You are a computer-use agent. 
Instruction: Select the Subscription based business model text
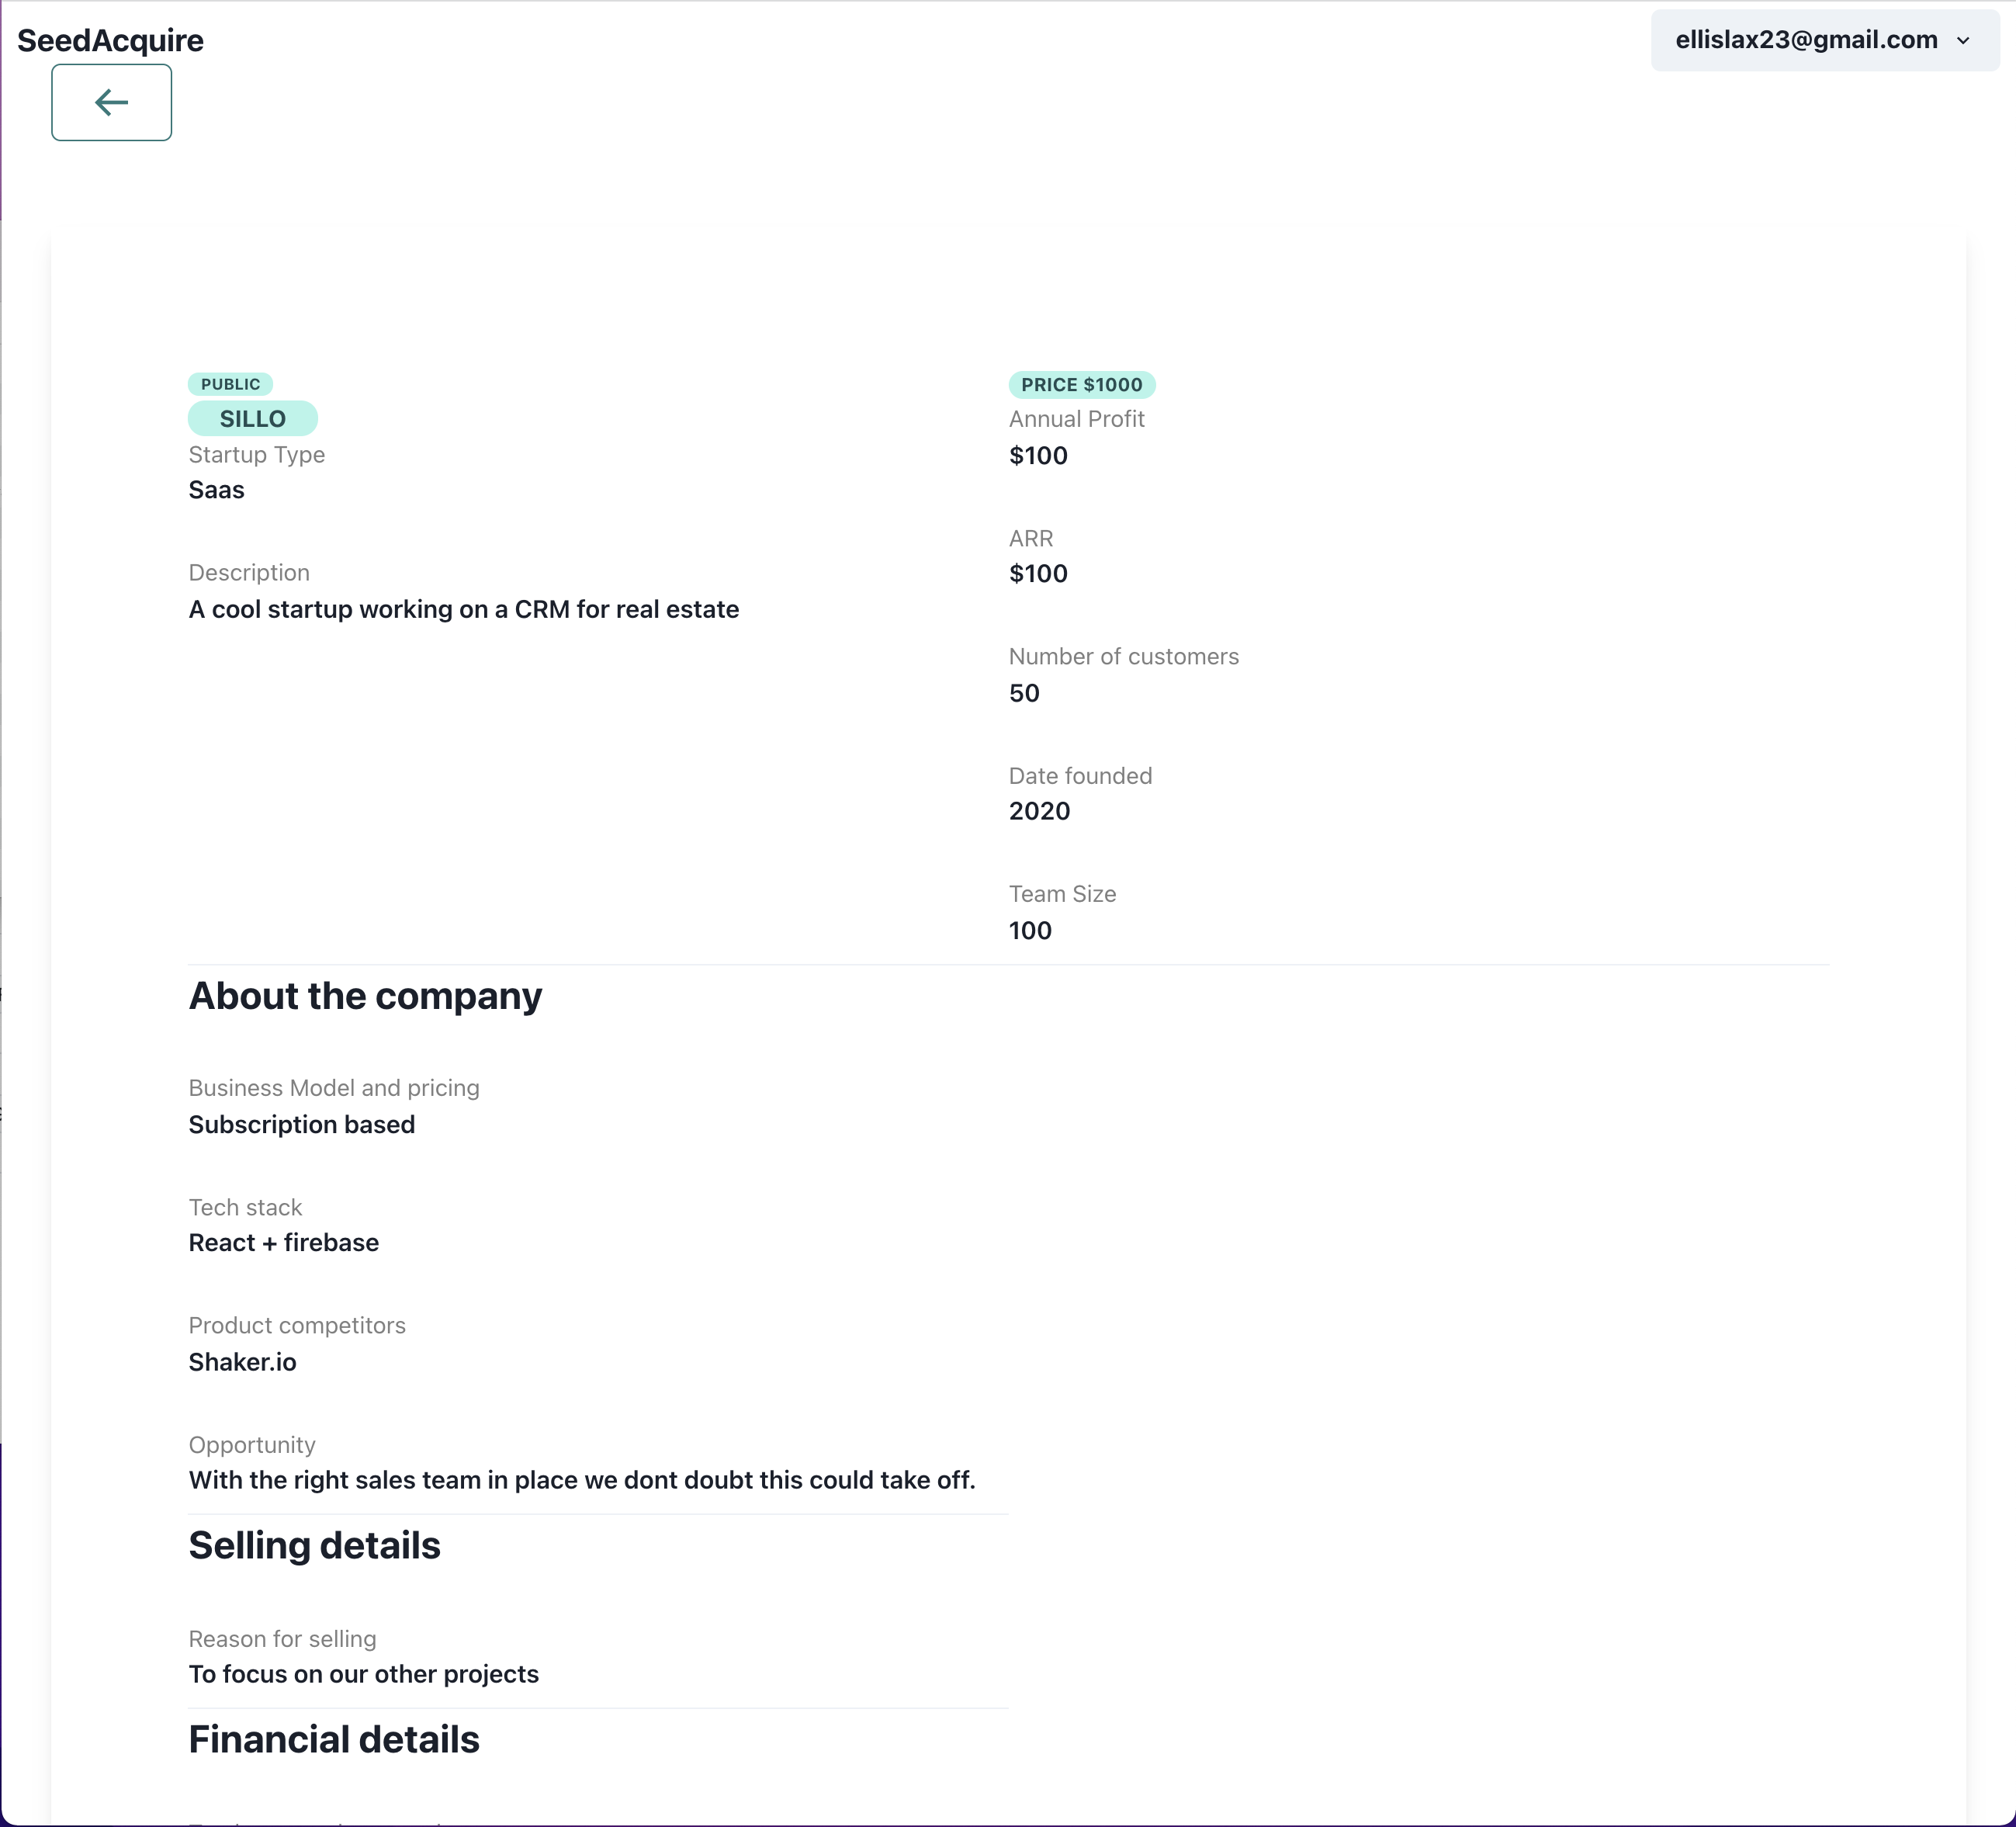click(301, 1124)
